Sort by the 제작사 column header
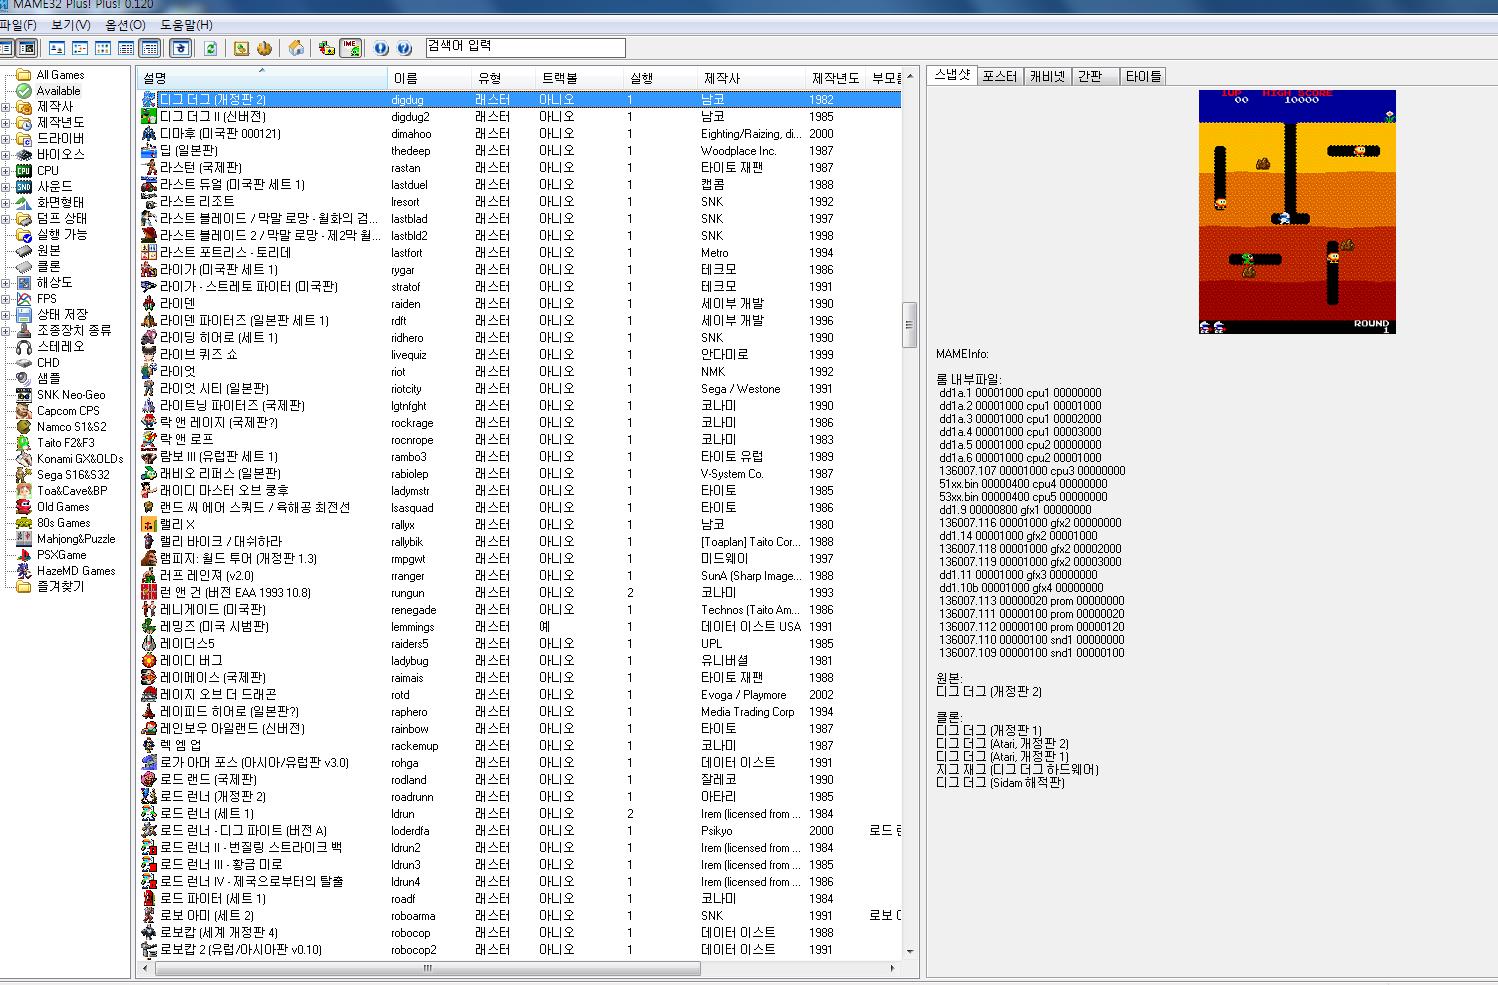 click(x=750, y=78)
